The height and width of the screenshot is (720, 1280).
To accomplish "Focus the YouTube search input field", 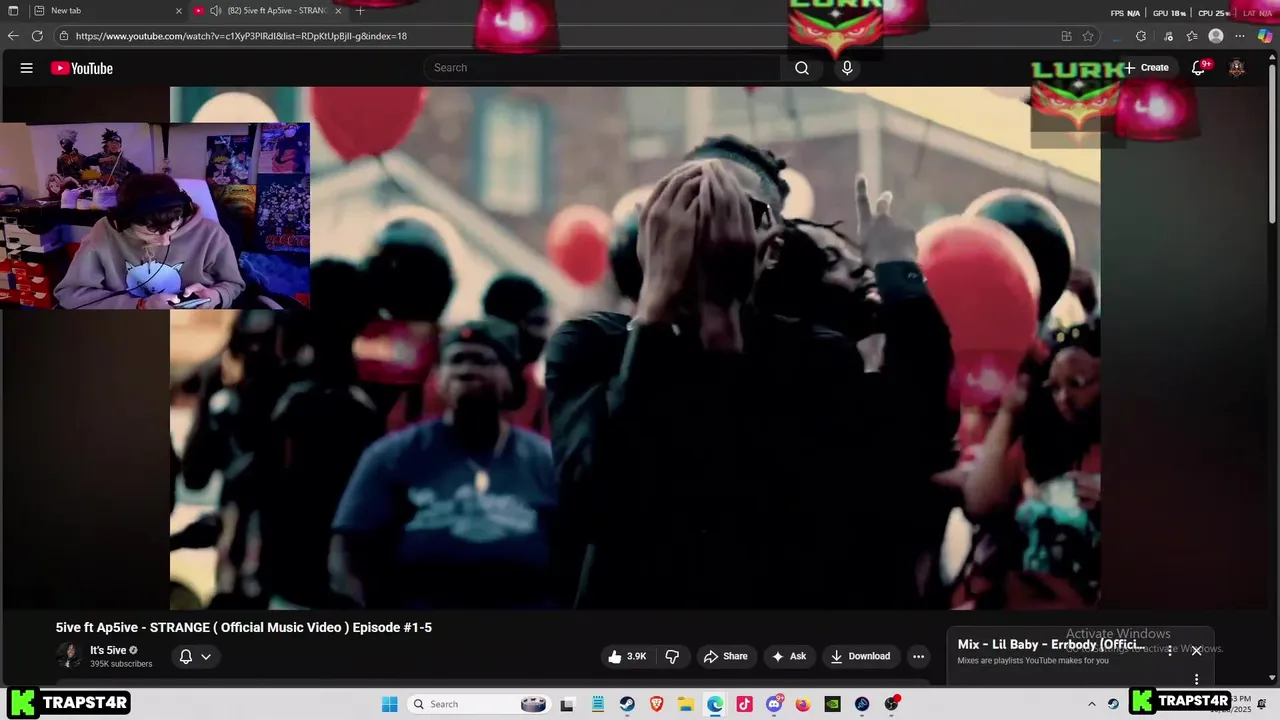I will pyautogui.click(x=602, y=68).
